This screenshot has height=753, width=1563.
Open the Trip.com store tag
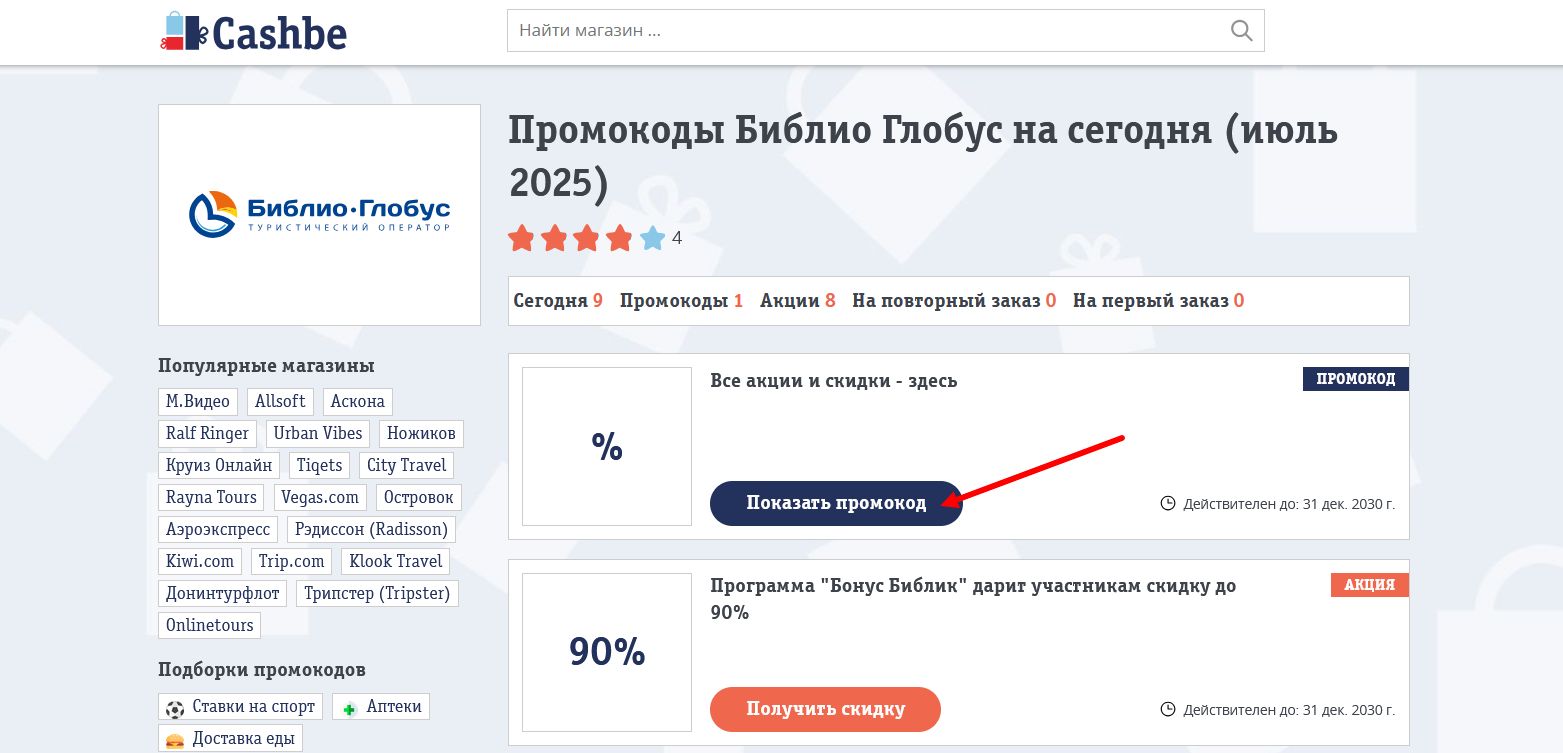[292, 561]
